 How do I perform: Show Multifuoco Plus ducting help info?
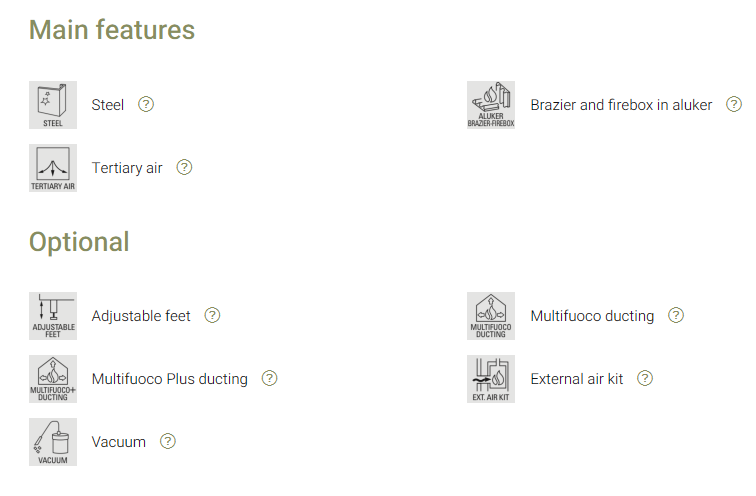coord(269,378)
